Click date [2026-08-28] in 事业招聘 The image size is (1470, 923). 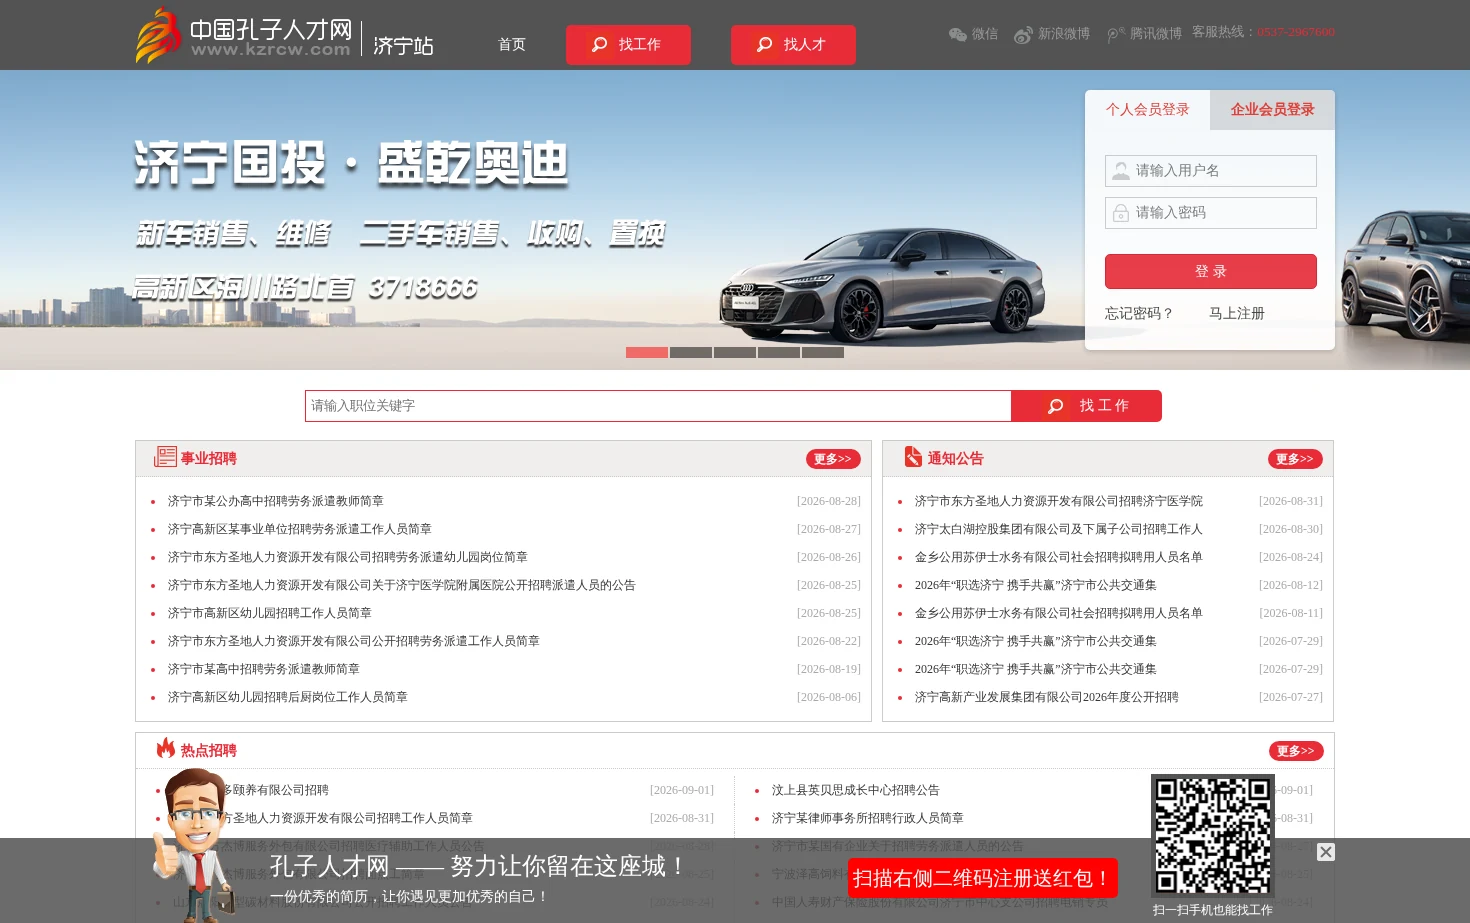829,501
